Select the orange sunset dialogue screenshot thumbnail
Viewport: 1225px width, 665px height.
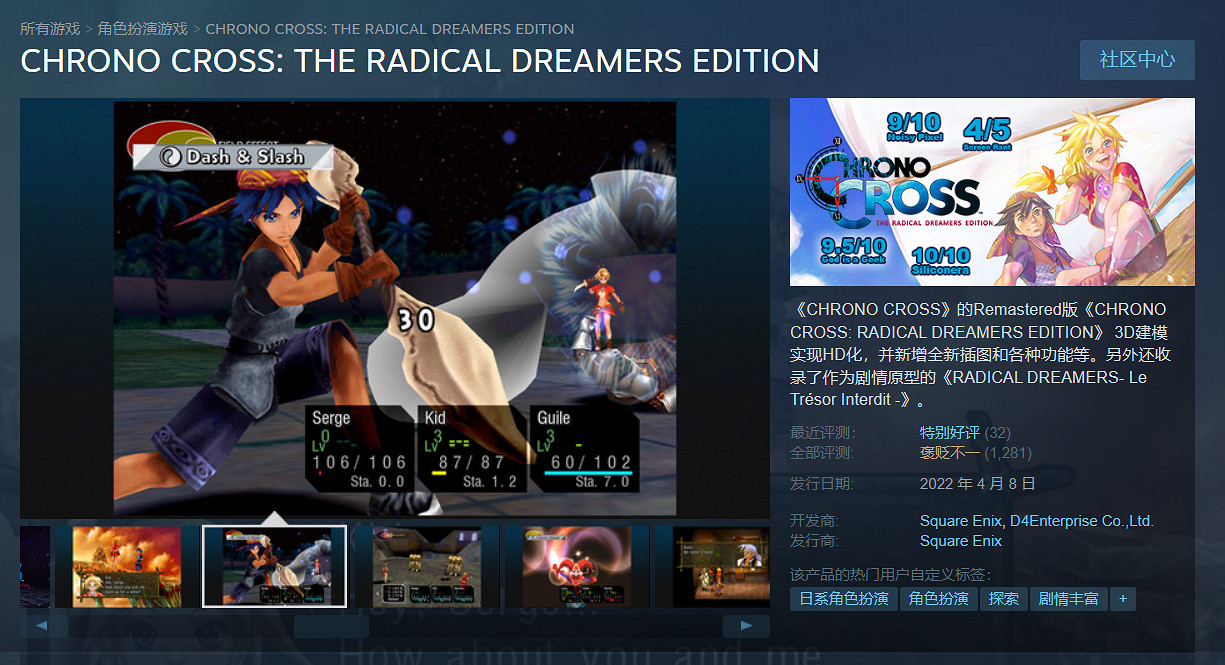point(126,567)
